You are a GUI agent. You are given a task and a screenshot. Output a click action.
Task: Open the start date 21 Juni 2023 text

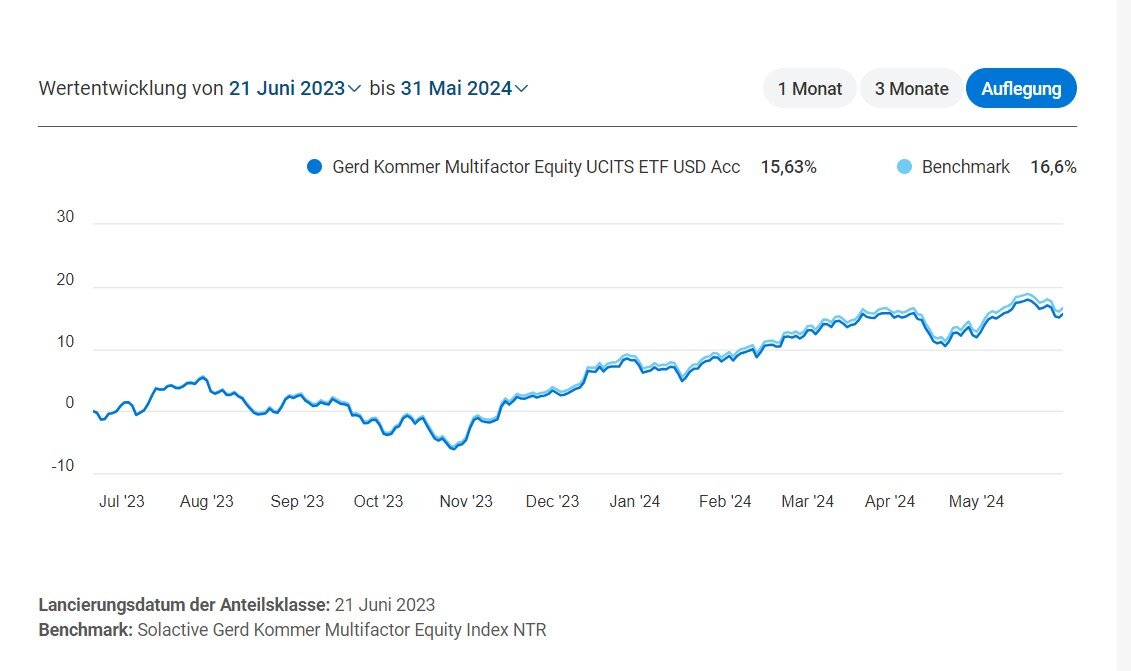click(286, 89)
